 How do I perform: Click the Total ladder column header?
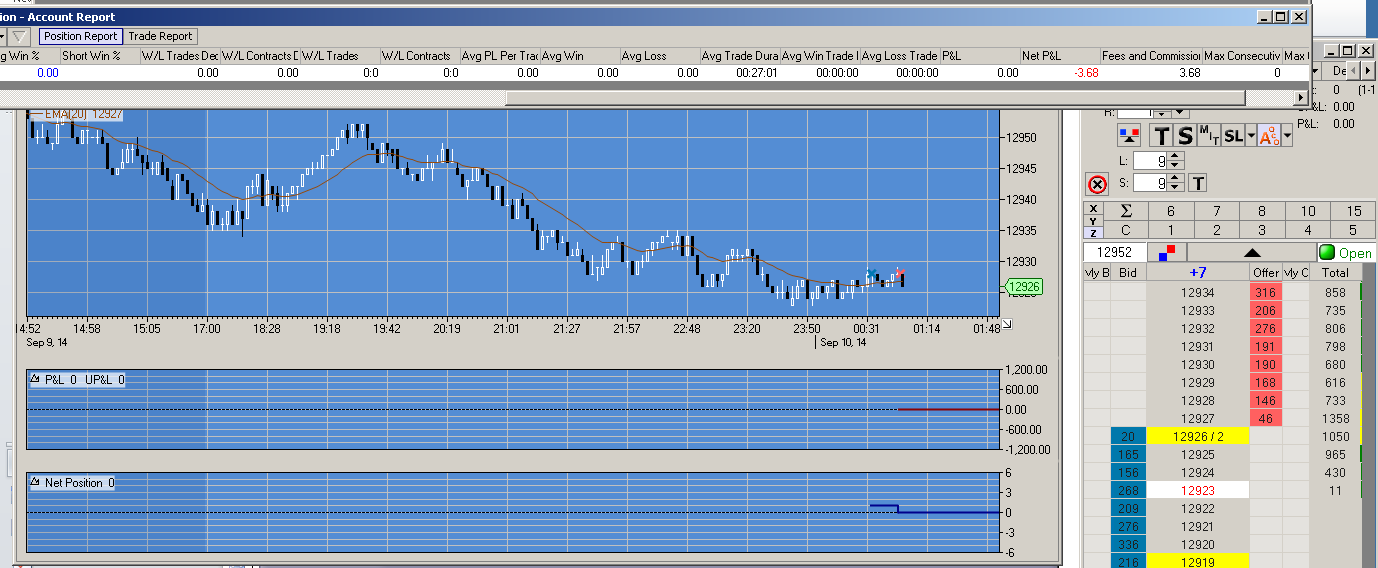[1335, 272]
